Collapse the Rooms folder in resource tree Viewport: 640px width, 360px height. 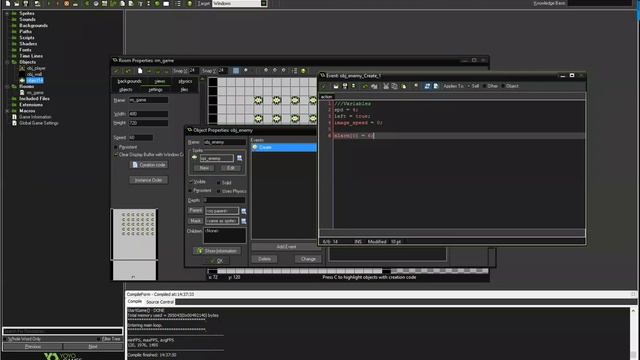7,87
